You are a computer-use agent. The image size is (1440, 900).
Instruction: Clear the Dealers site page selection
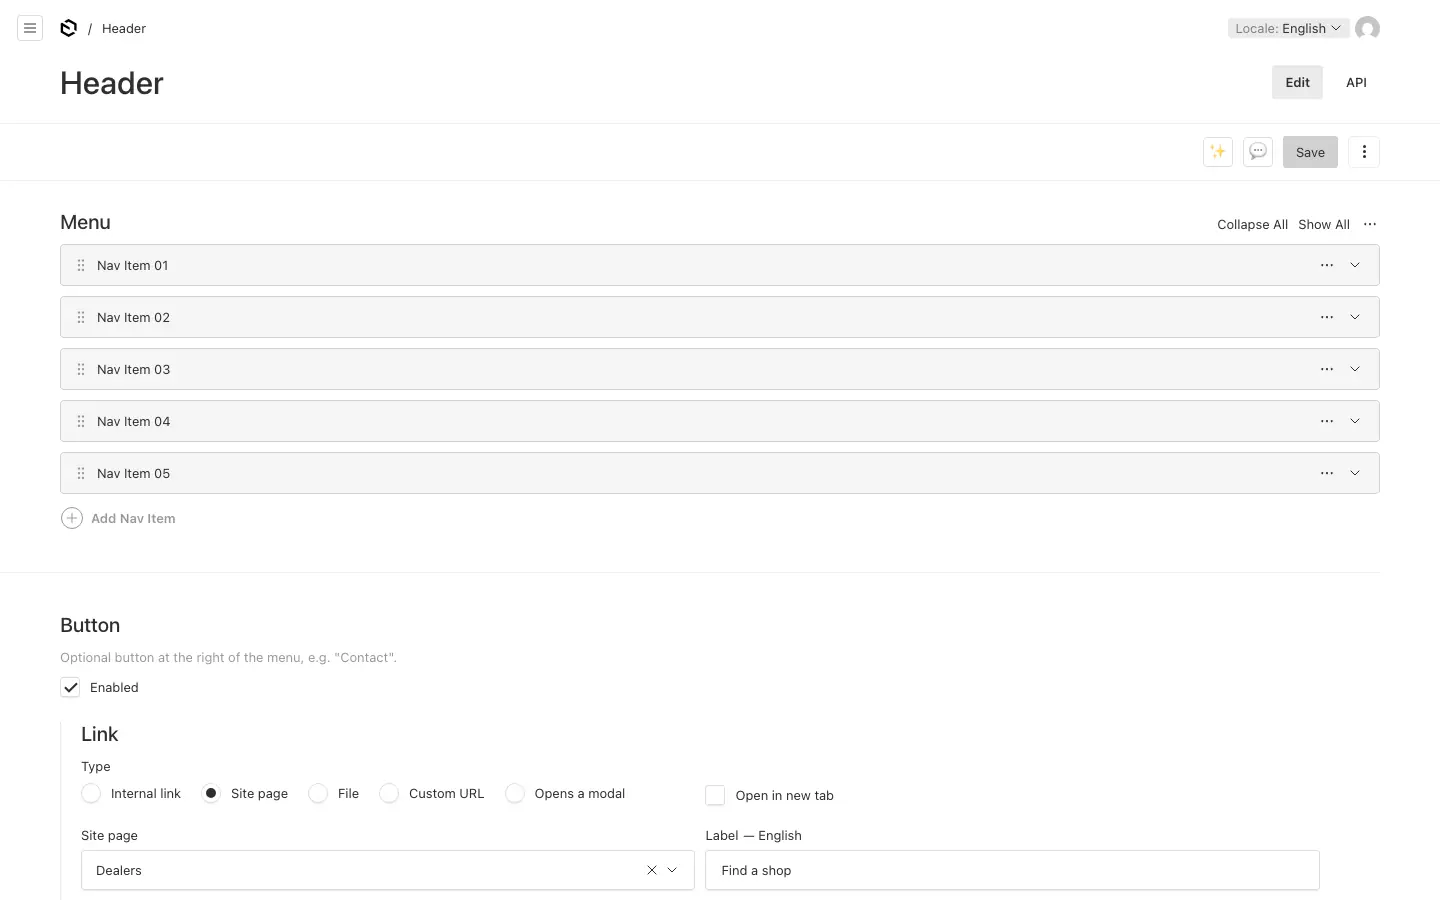point(652,870)
